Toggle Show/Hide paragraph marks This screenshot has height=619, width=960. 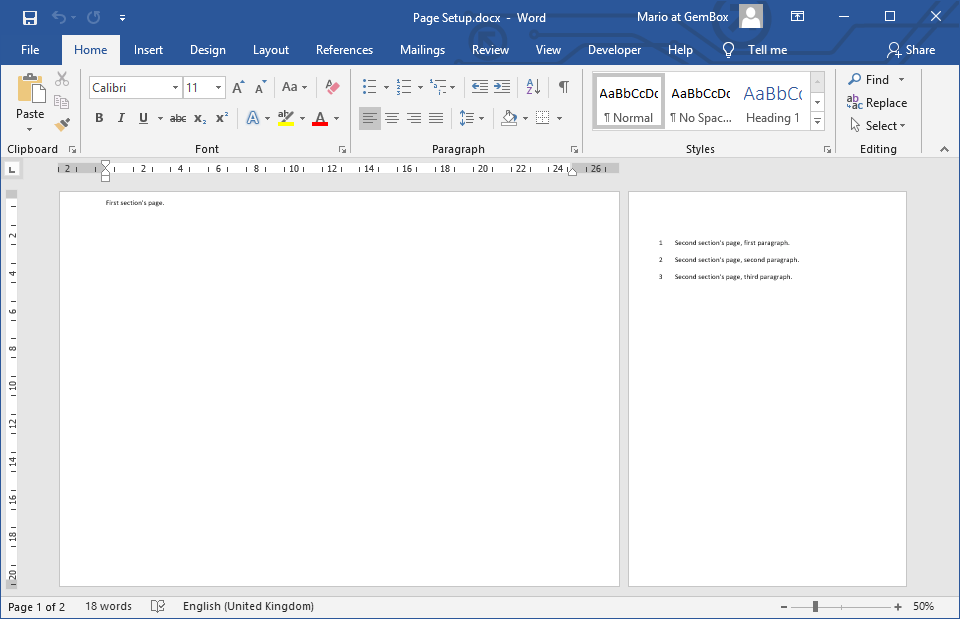click(x=564, y=88)
